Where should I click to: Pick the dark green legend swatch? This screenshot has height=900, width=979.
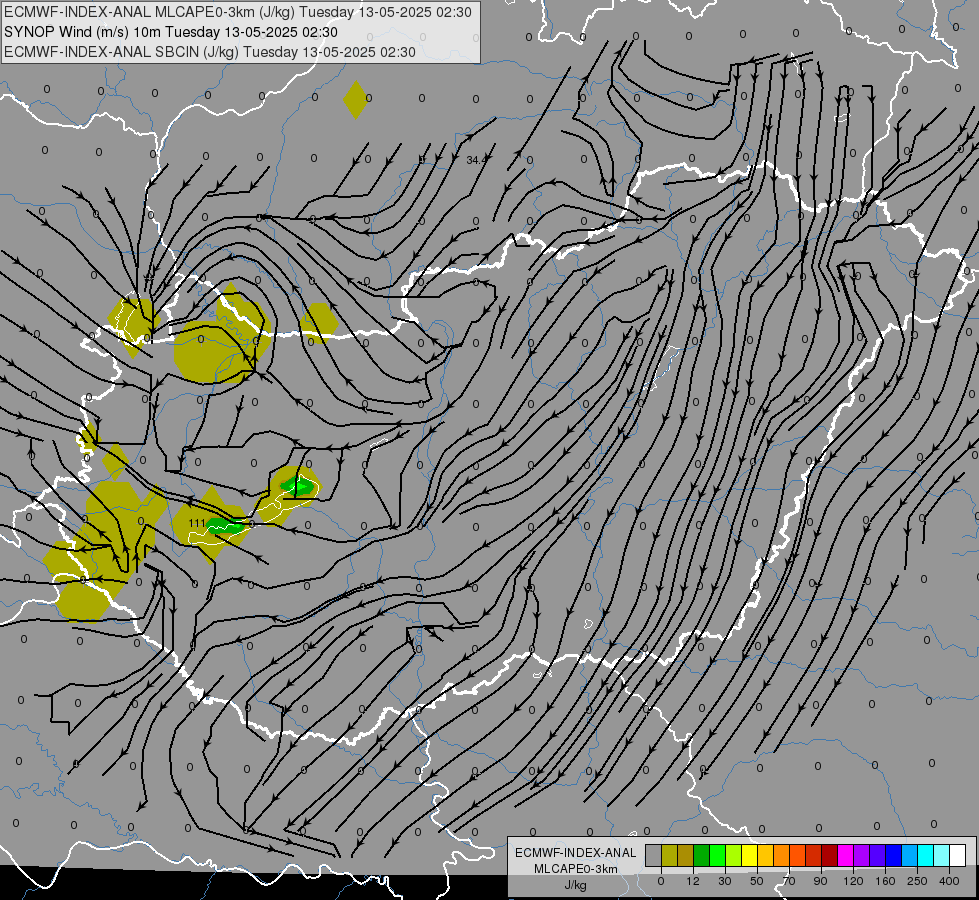pyautogui.click(x=702, y=855)
